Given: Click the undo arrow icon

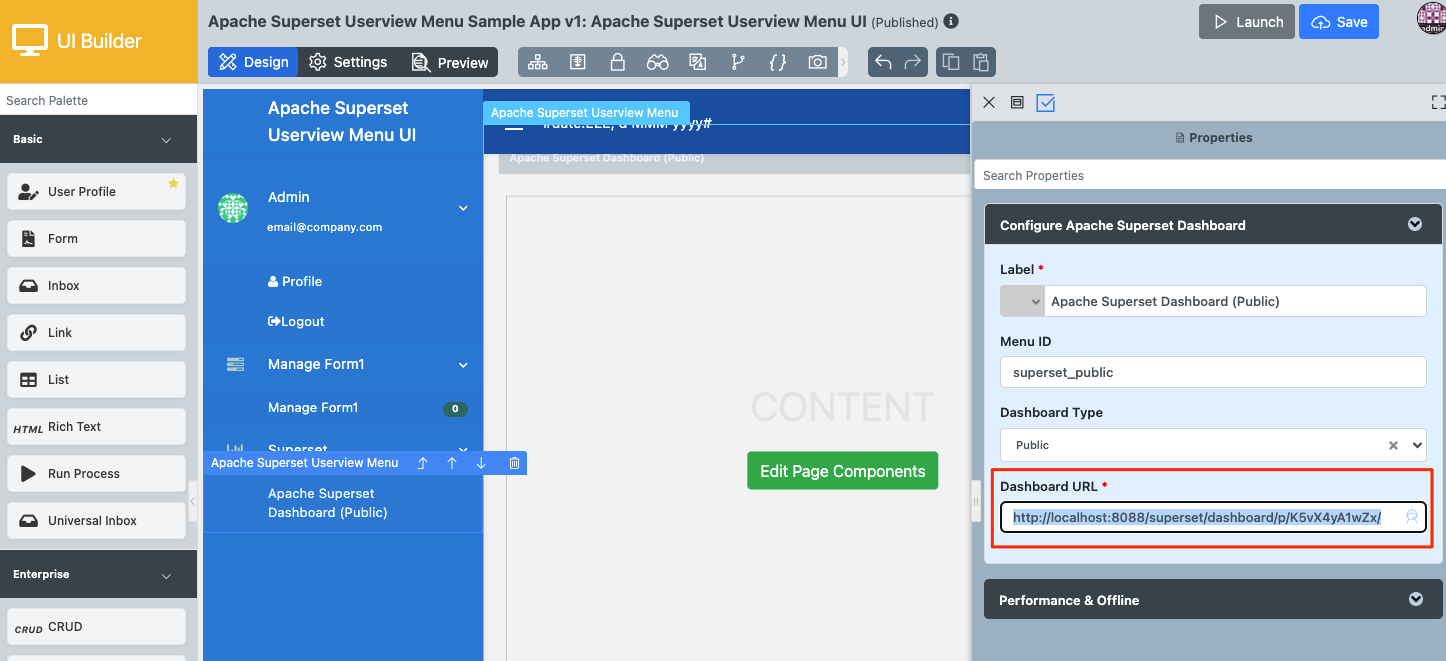Looking at the screenshot, I should (883, 62).
